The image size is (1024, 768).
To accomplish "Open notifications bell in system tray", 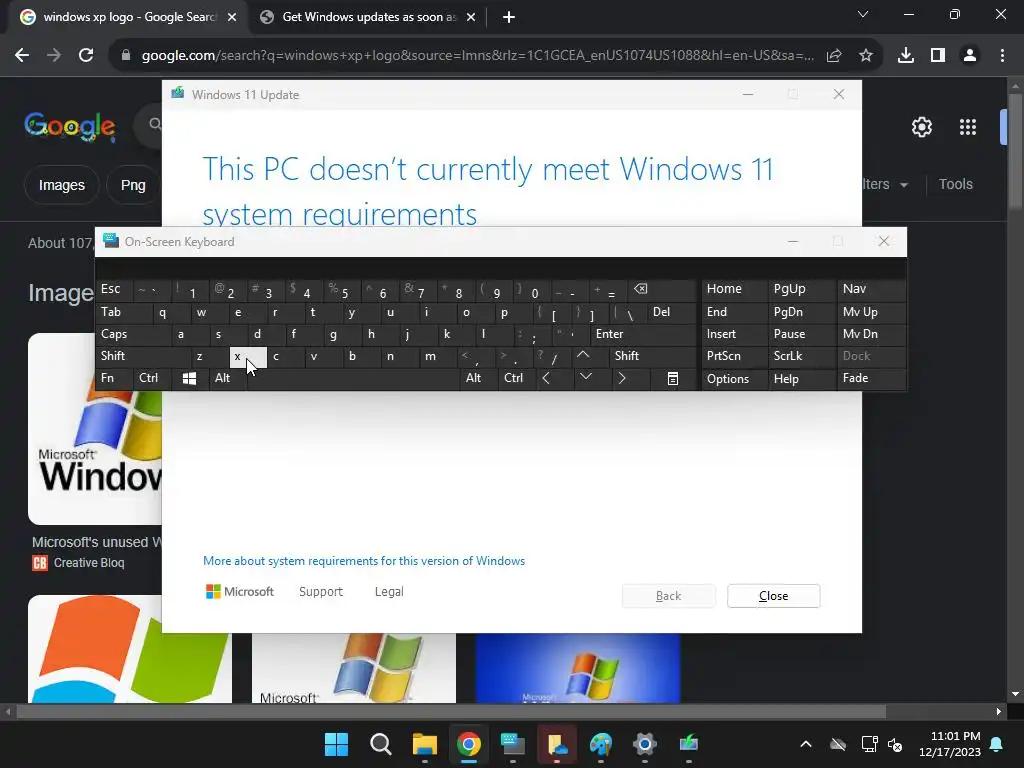I will pos(997,744).
